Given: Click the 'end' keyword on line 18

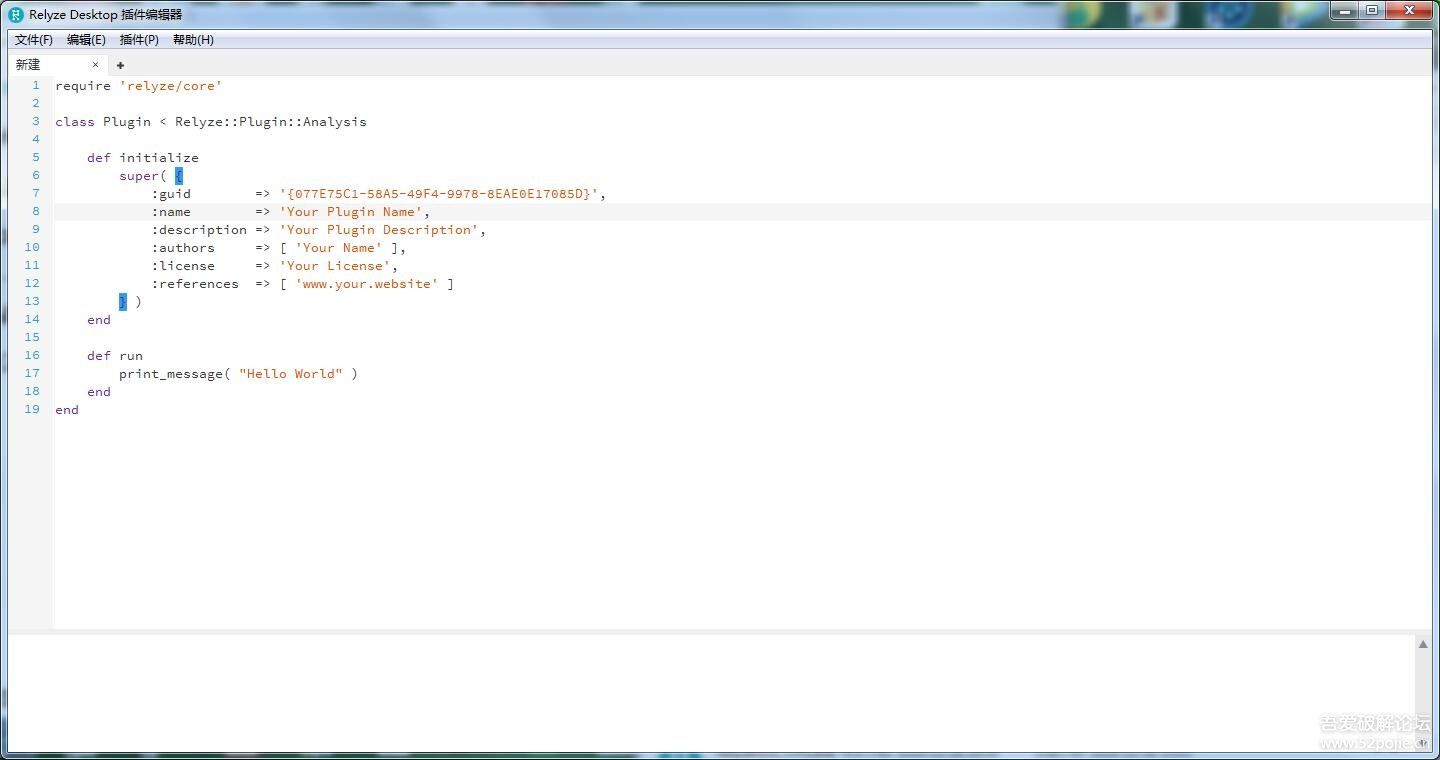Looking at the screenshot, I should coord(99,392).
